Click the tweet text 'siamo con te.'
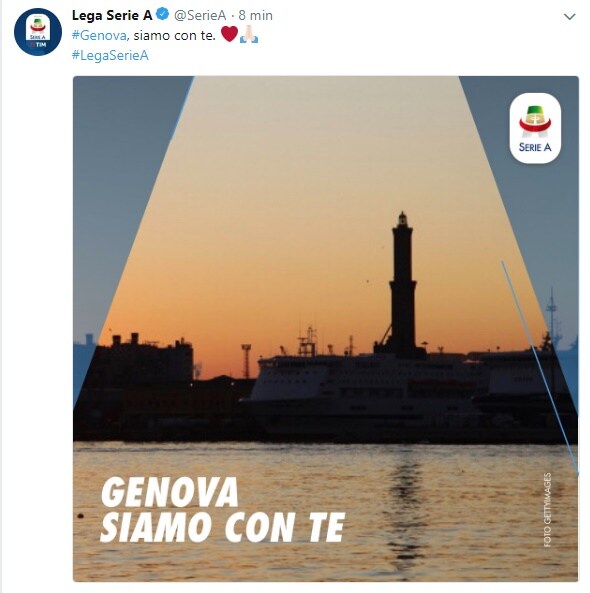This screenshot has width=590, height=593. (x=174, y=35)
